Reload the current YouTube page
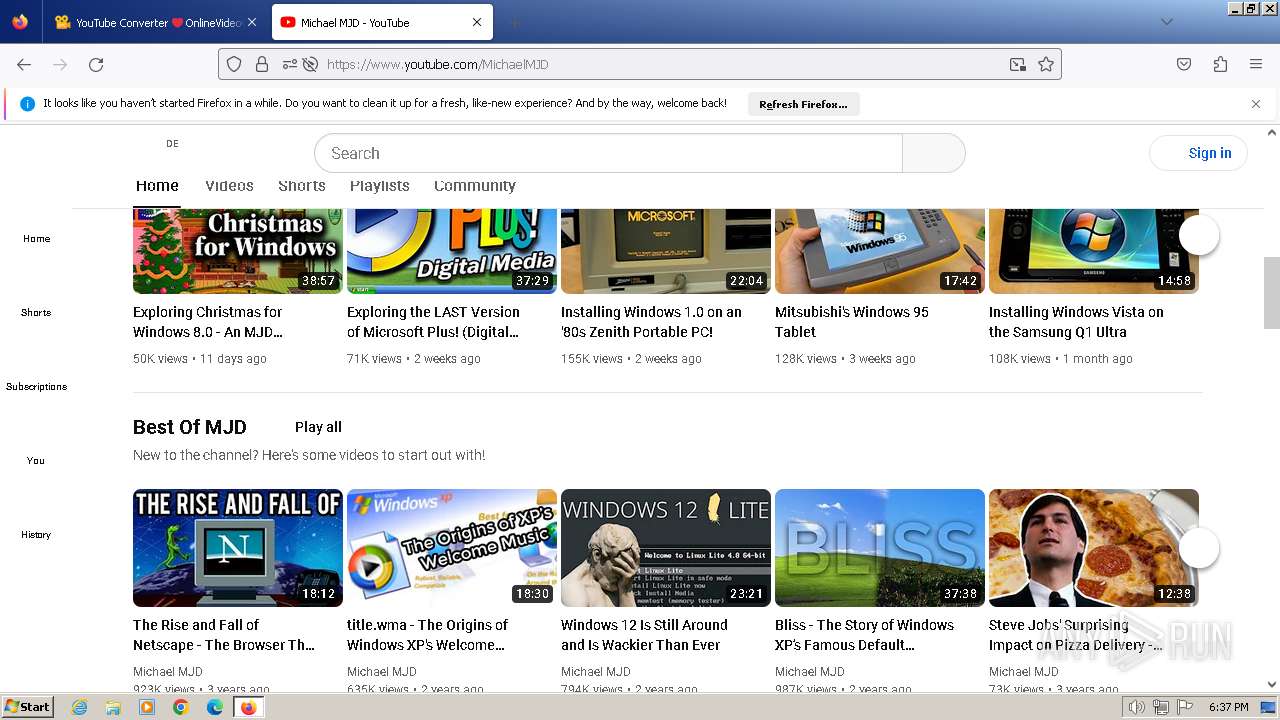The height and width of the screenshot is (720, 1280). (96, 64)
